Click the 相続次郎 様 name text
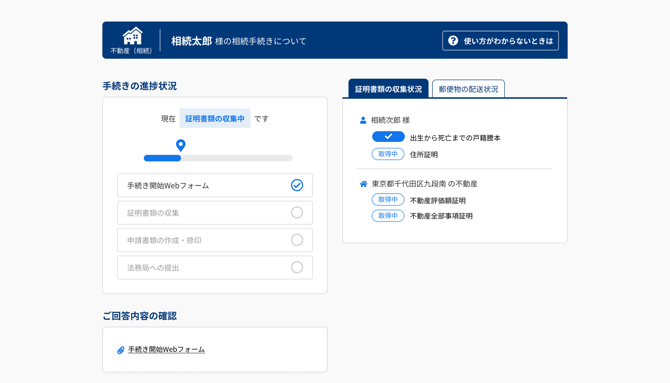Image resolution: width=670 pixels, height=383 pixels. coord(390,120)
